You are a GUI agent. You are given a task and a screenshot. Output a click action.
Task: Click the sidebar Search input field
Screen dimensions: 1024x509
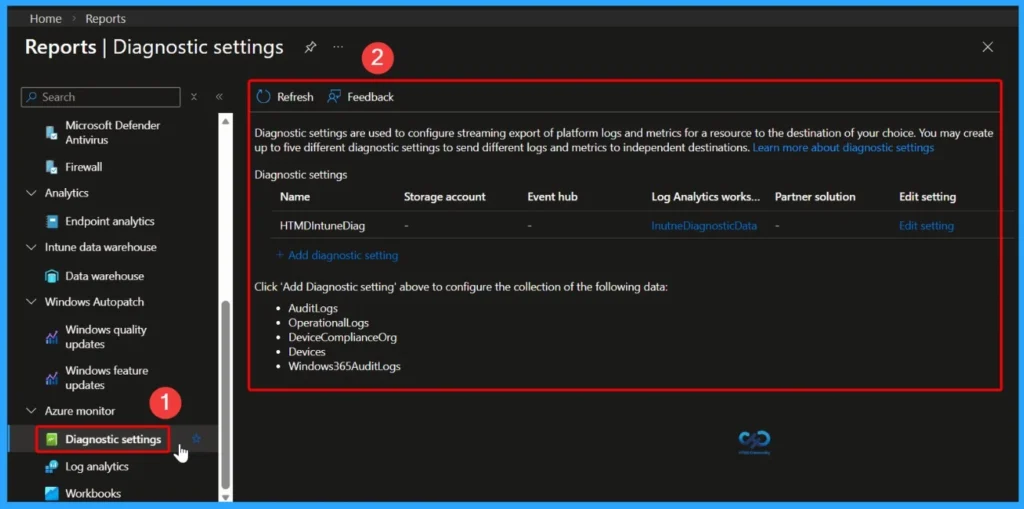[x=101, y=97]
